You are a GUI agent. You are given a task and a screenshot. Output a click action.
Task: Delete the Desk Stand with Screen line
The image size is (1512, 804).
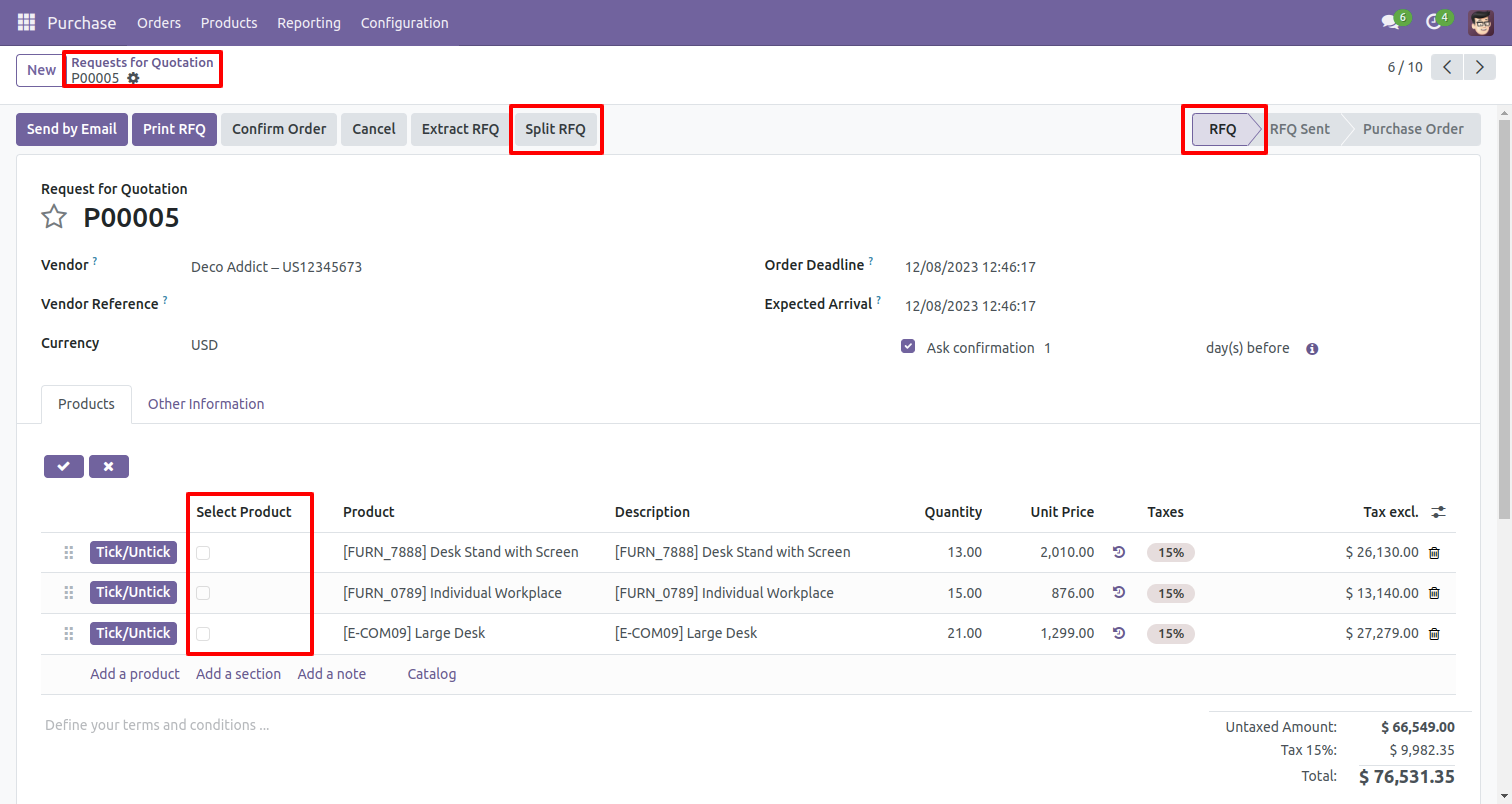click(x=1434, y=552)
